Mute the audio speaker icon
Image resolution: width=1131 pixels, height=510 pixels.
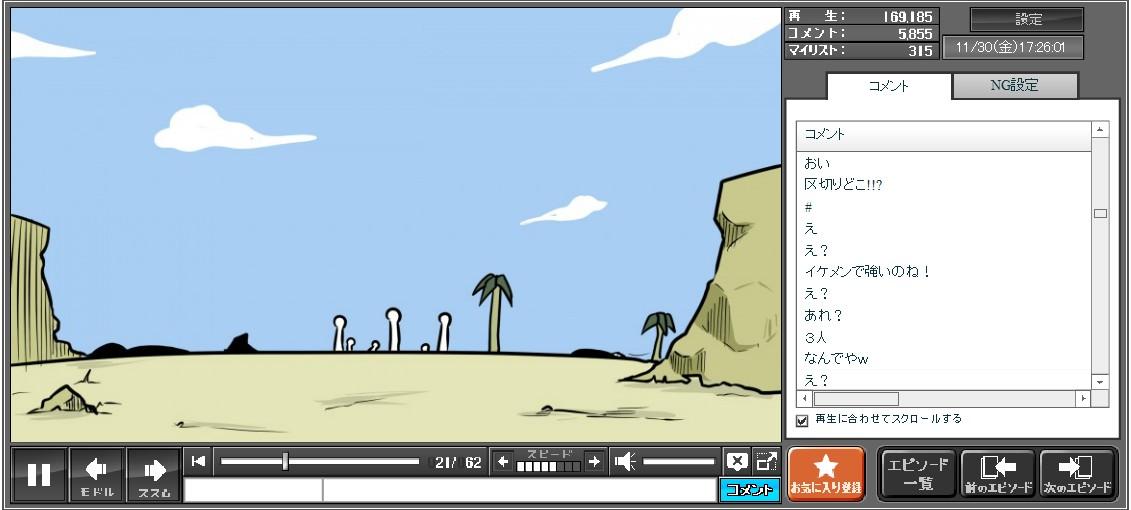click(x=625, y=462)
